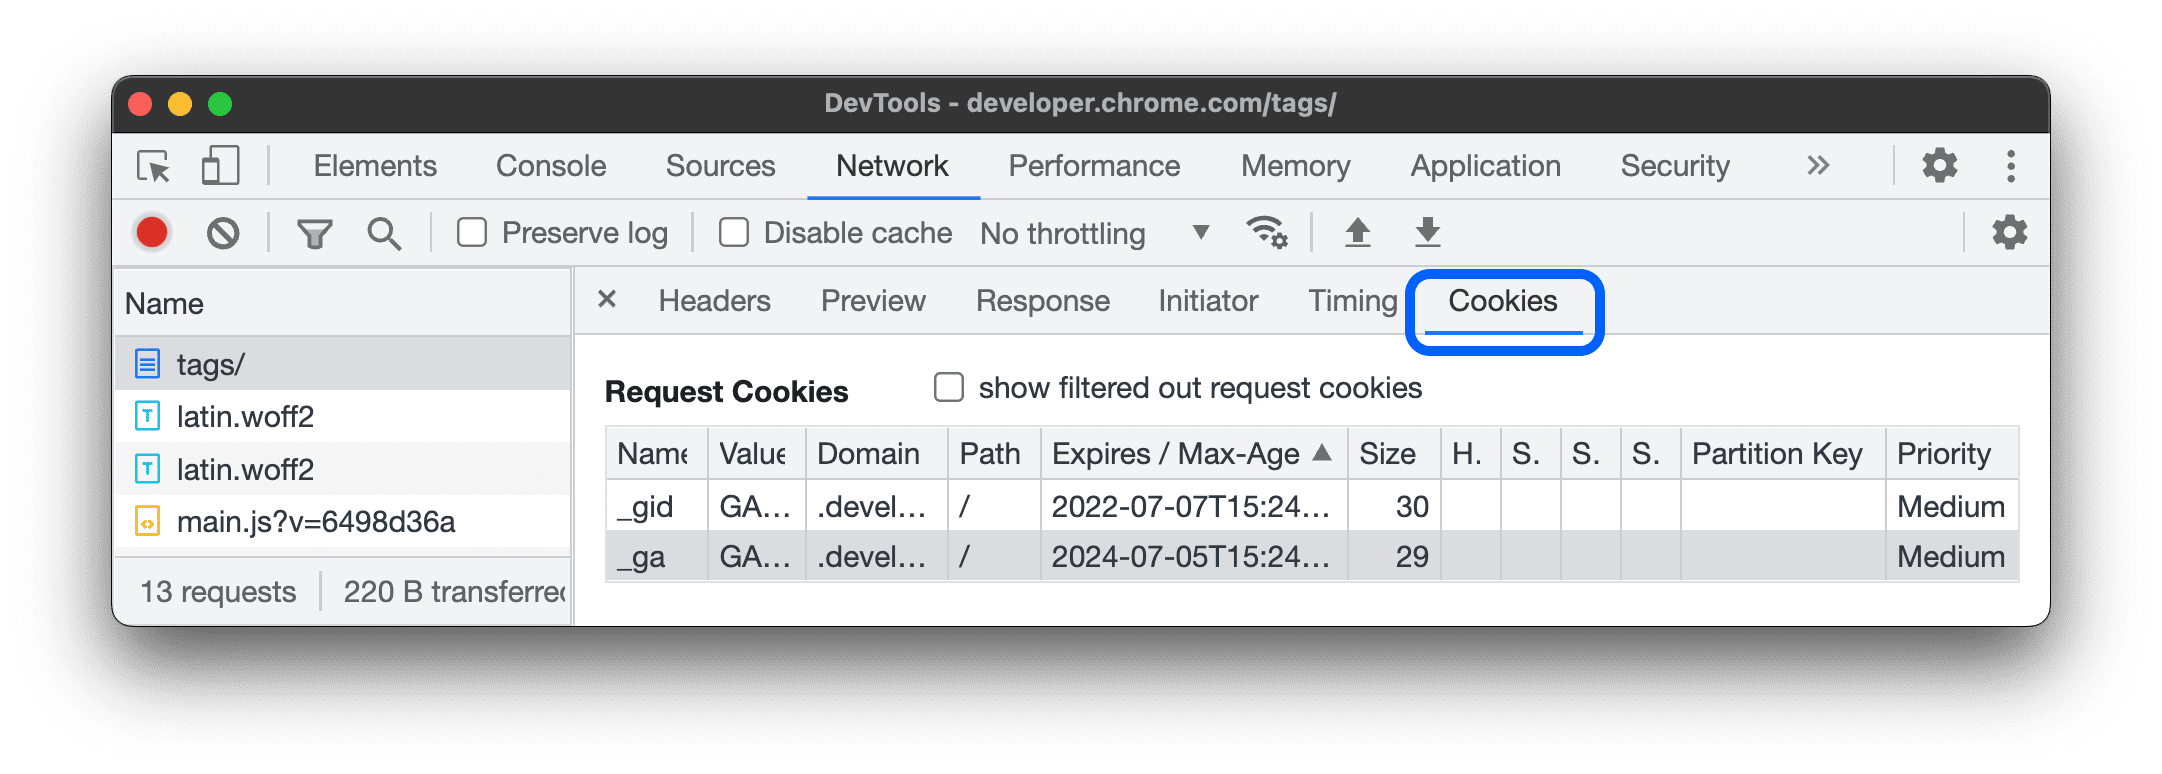
Task: Open the network request filter bar
Action: pos(314,232)
